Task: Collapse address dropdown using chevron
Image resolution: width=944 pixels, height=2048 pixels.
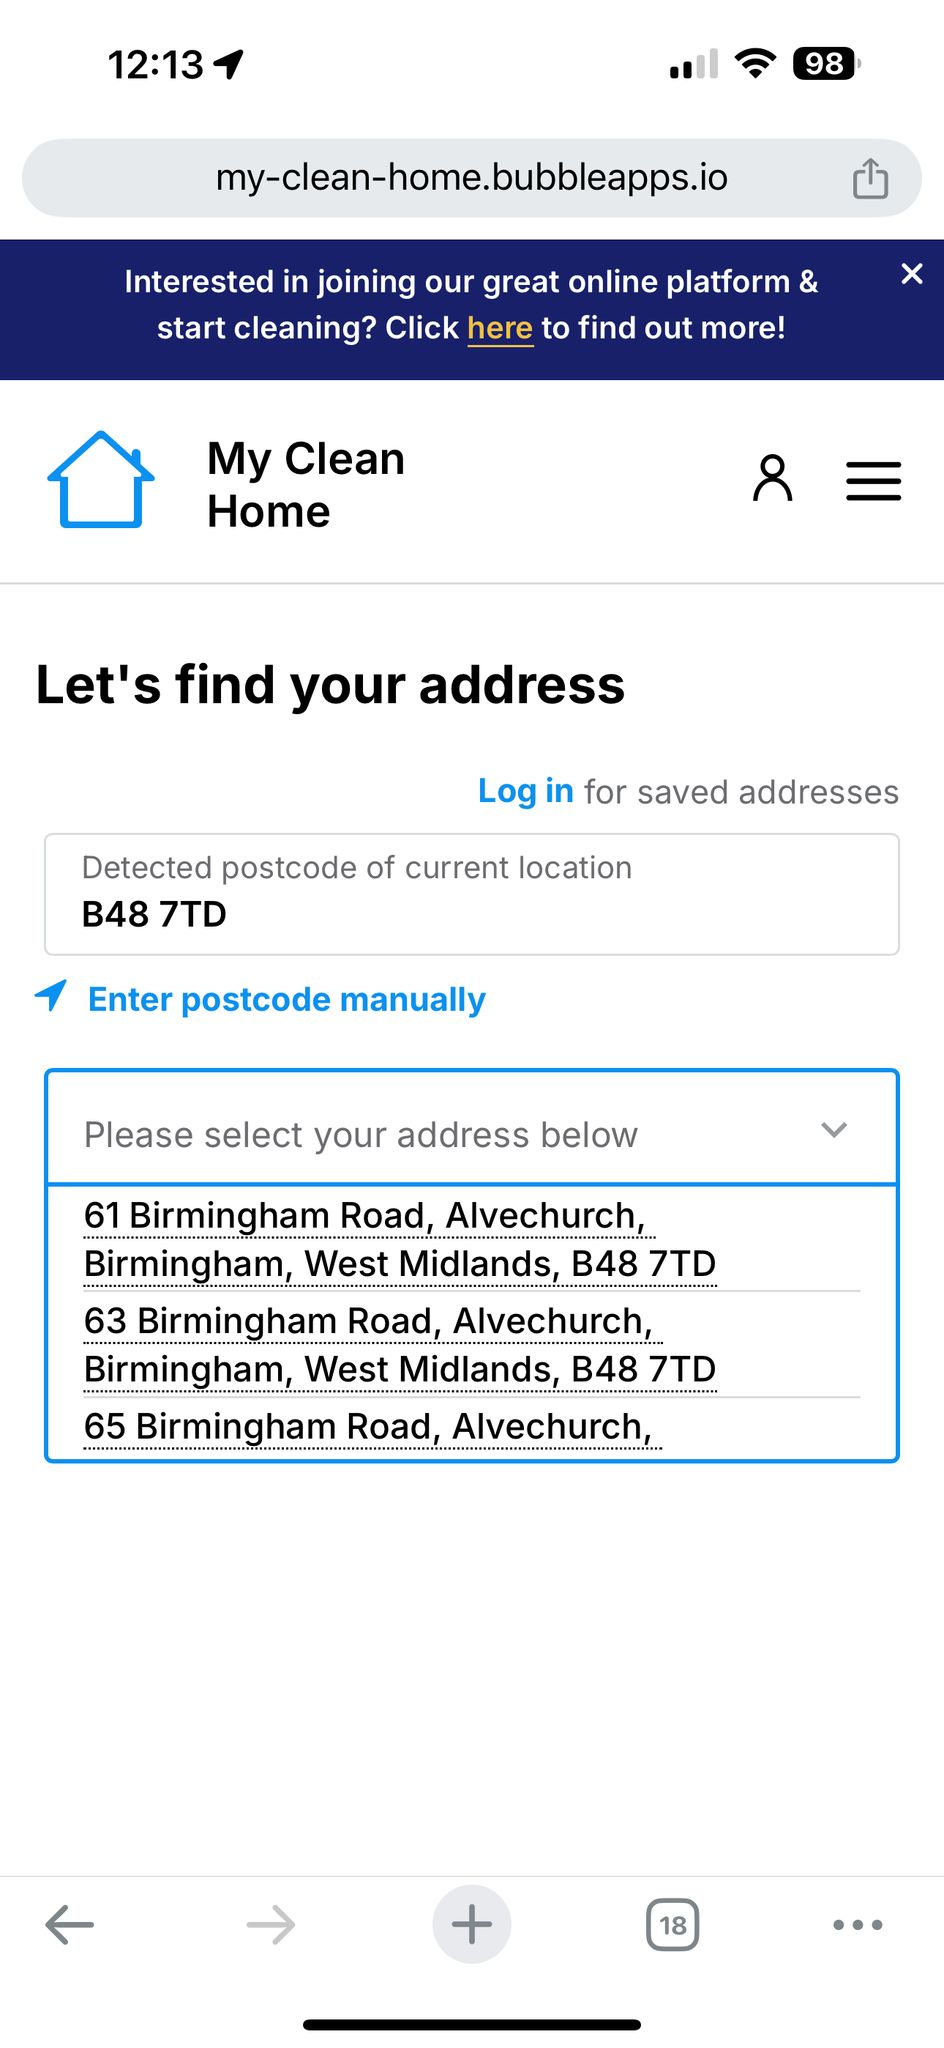Action: click(834, 1130)
